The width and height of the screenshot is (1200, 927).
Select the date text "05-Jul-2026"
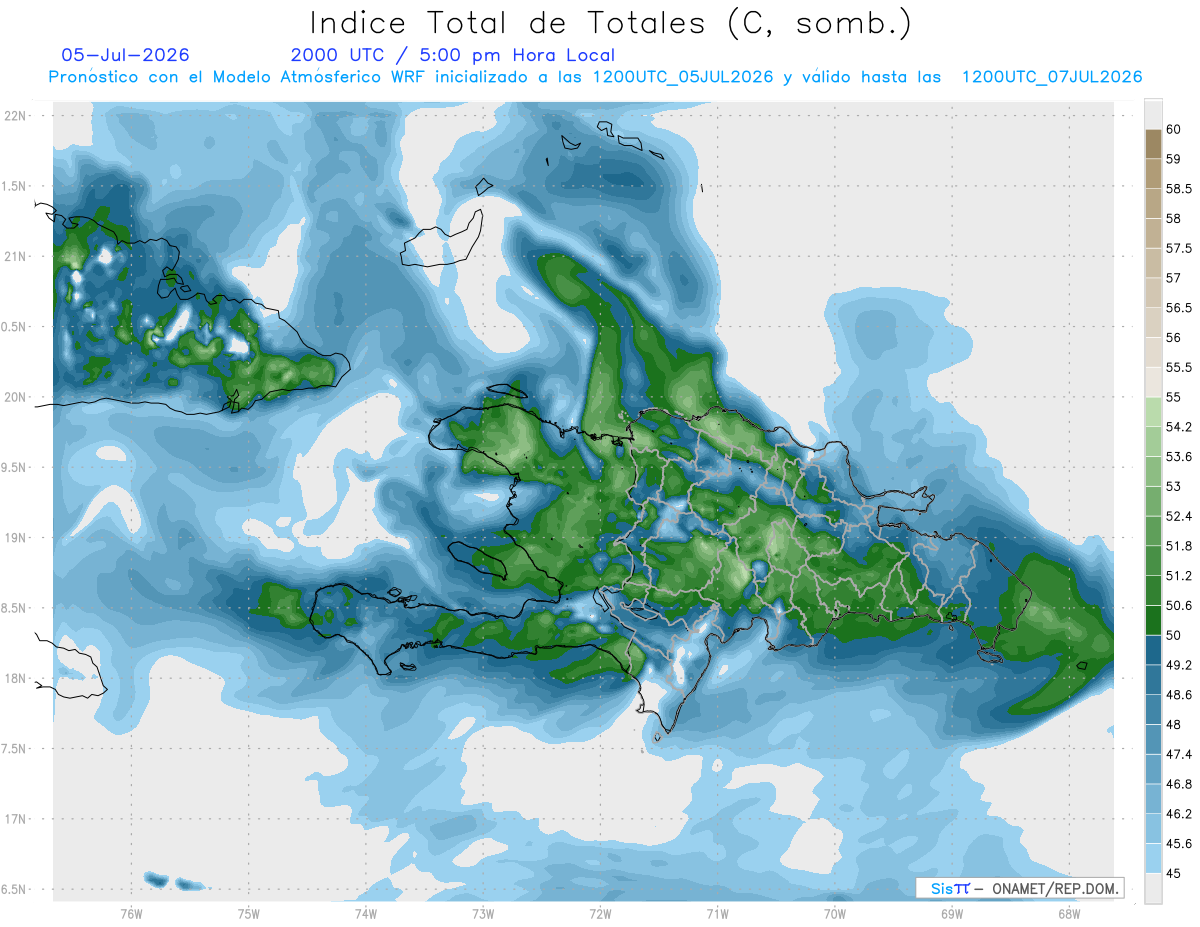(125, 55)
